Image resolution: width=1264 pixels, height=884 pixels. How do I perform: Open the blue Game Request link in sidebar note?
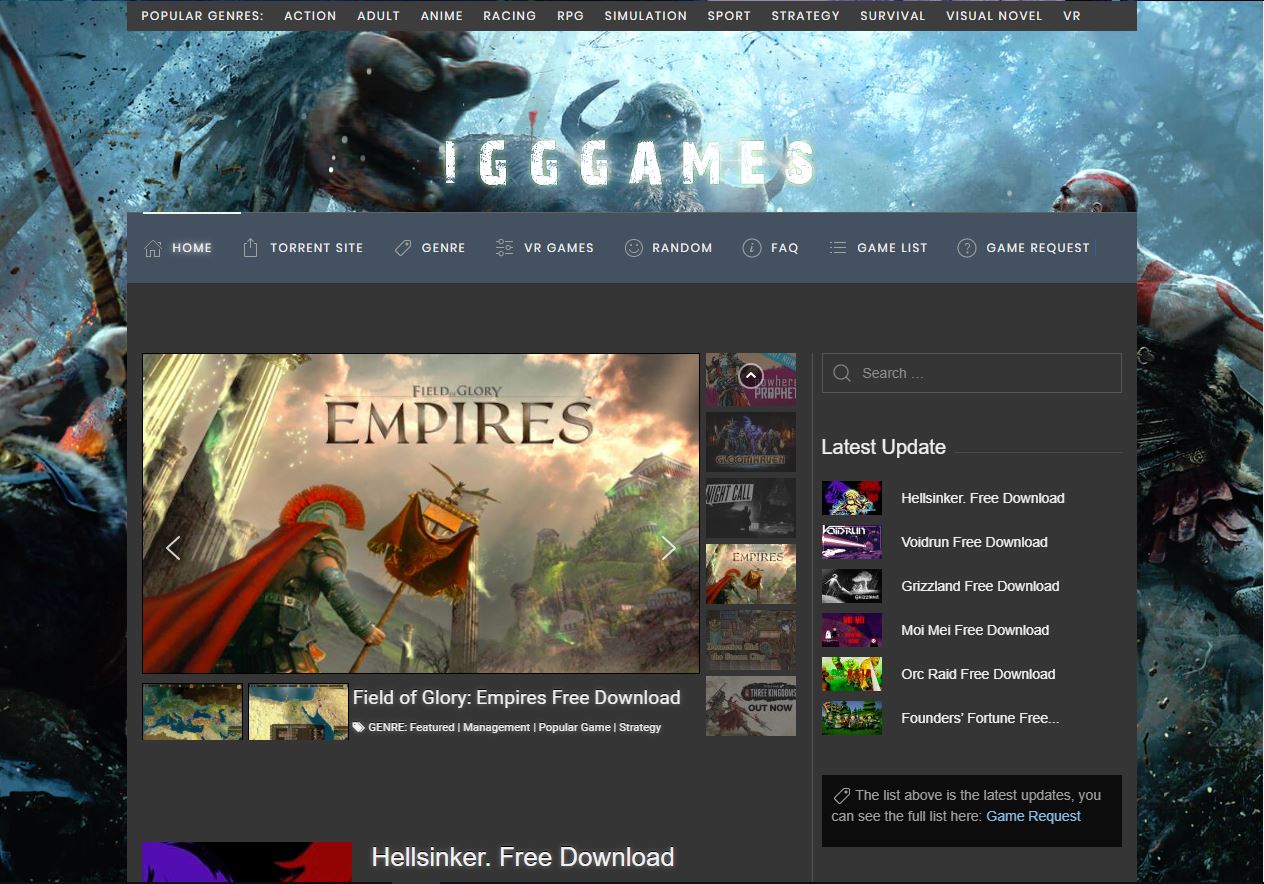pos(1033,816)
